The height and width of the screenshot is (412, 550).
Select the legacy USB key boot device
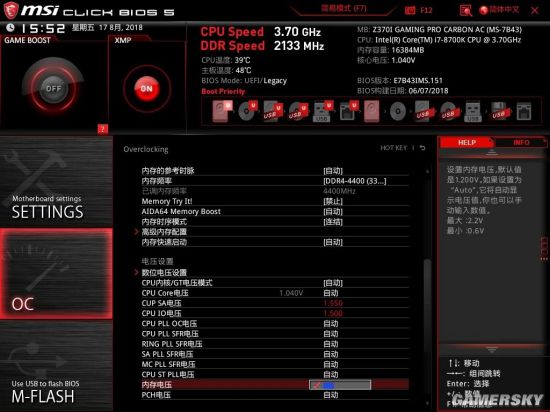pyautogui.click(x=473, y=111)
